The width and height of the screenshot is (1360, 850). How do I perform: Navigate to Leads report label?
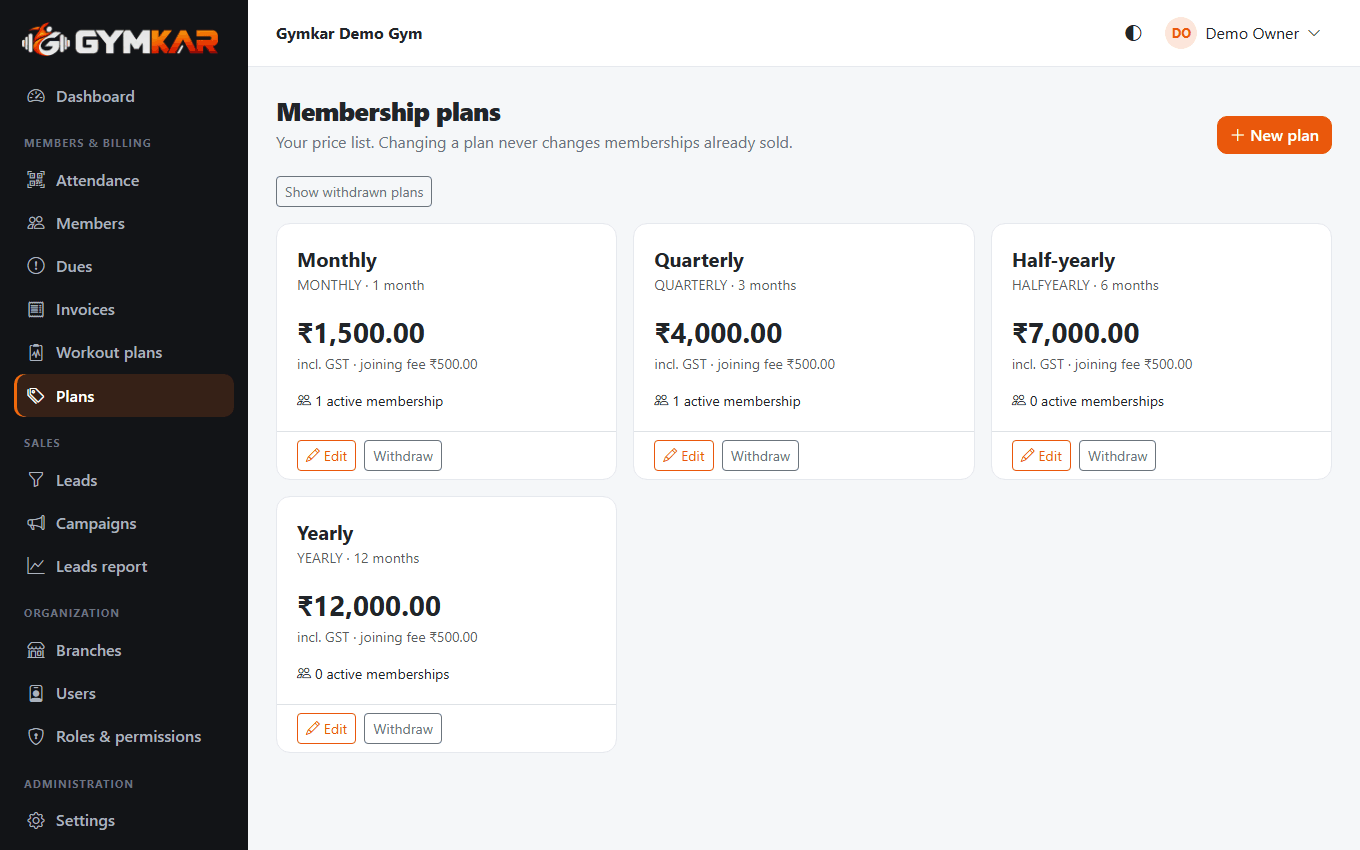pos(101,566)
